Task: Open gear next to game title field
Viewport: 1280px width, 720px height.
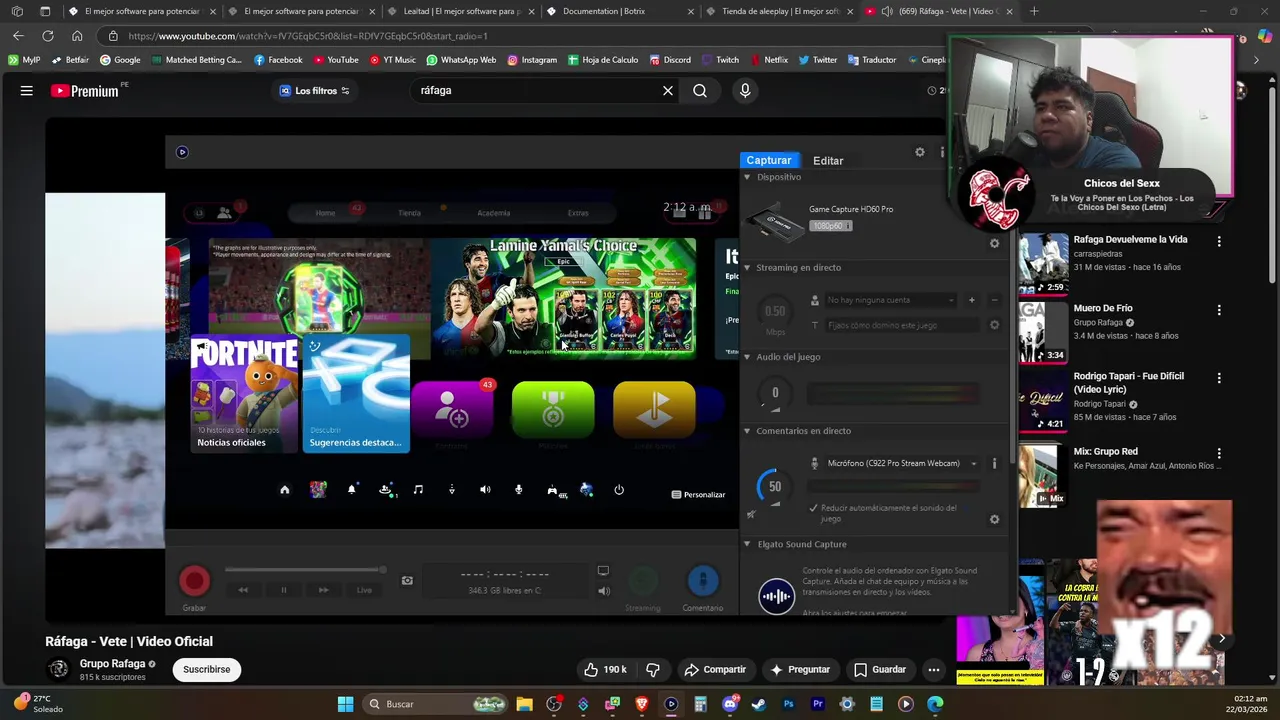Action: 994,325
